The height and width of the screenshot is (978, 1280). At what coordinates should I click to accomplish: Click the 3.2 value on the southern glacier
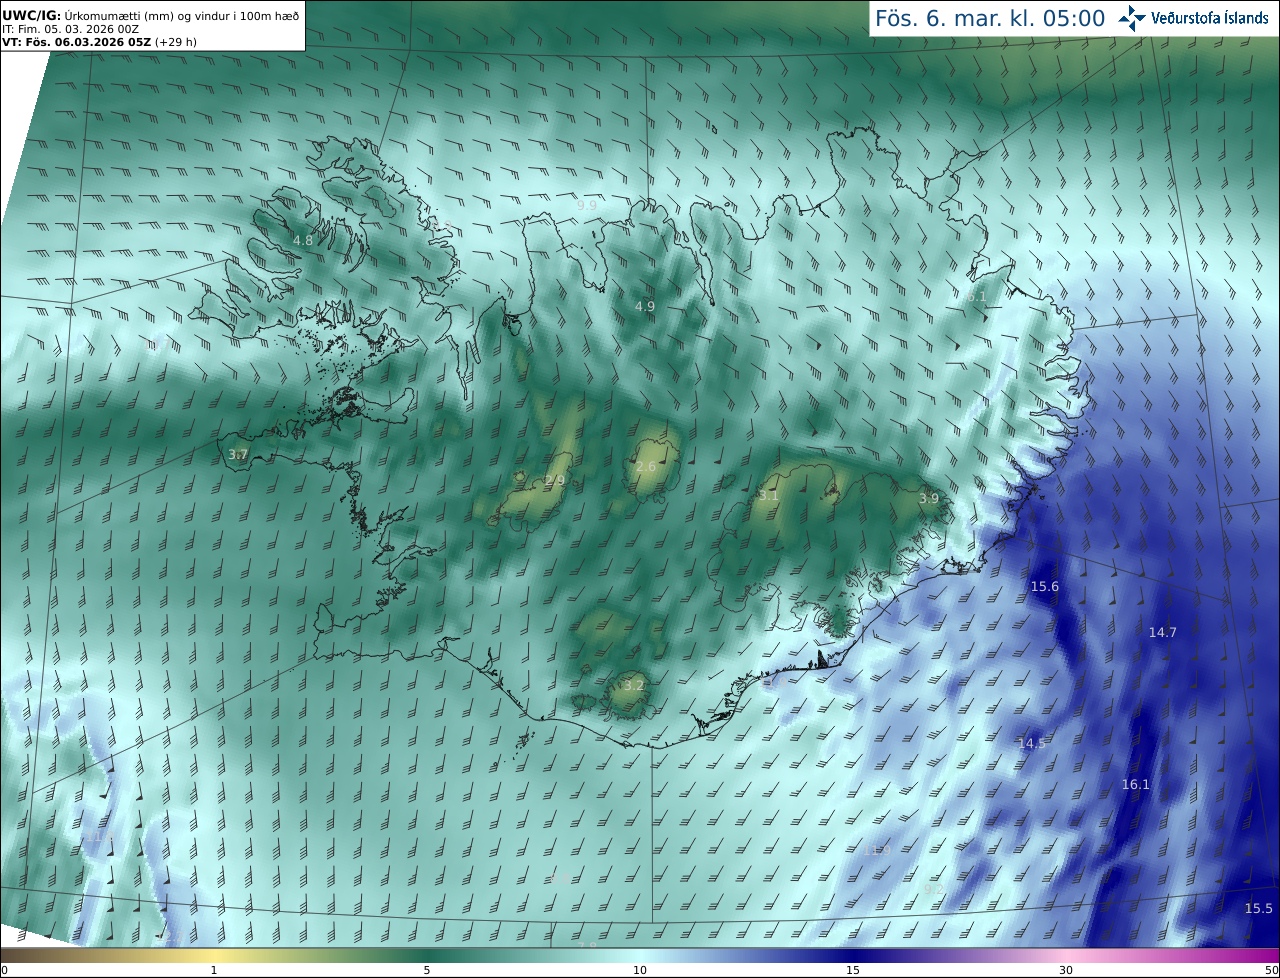pyautogui.click(x=634, y=686)
